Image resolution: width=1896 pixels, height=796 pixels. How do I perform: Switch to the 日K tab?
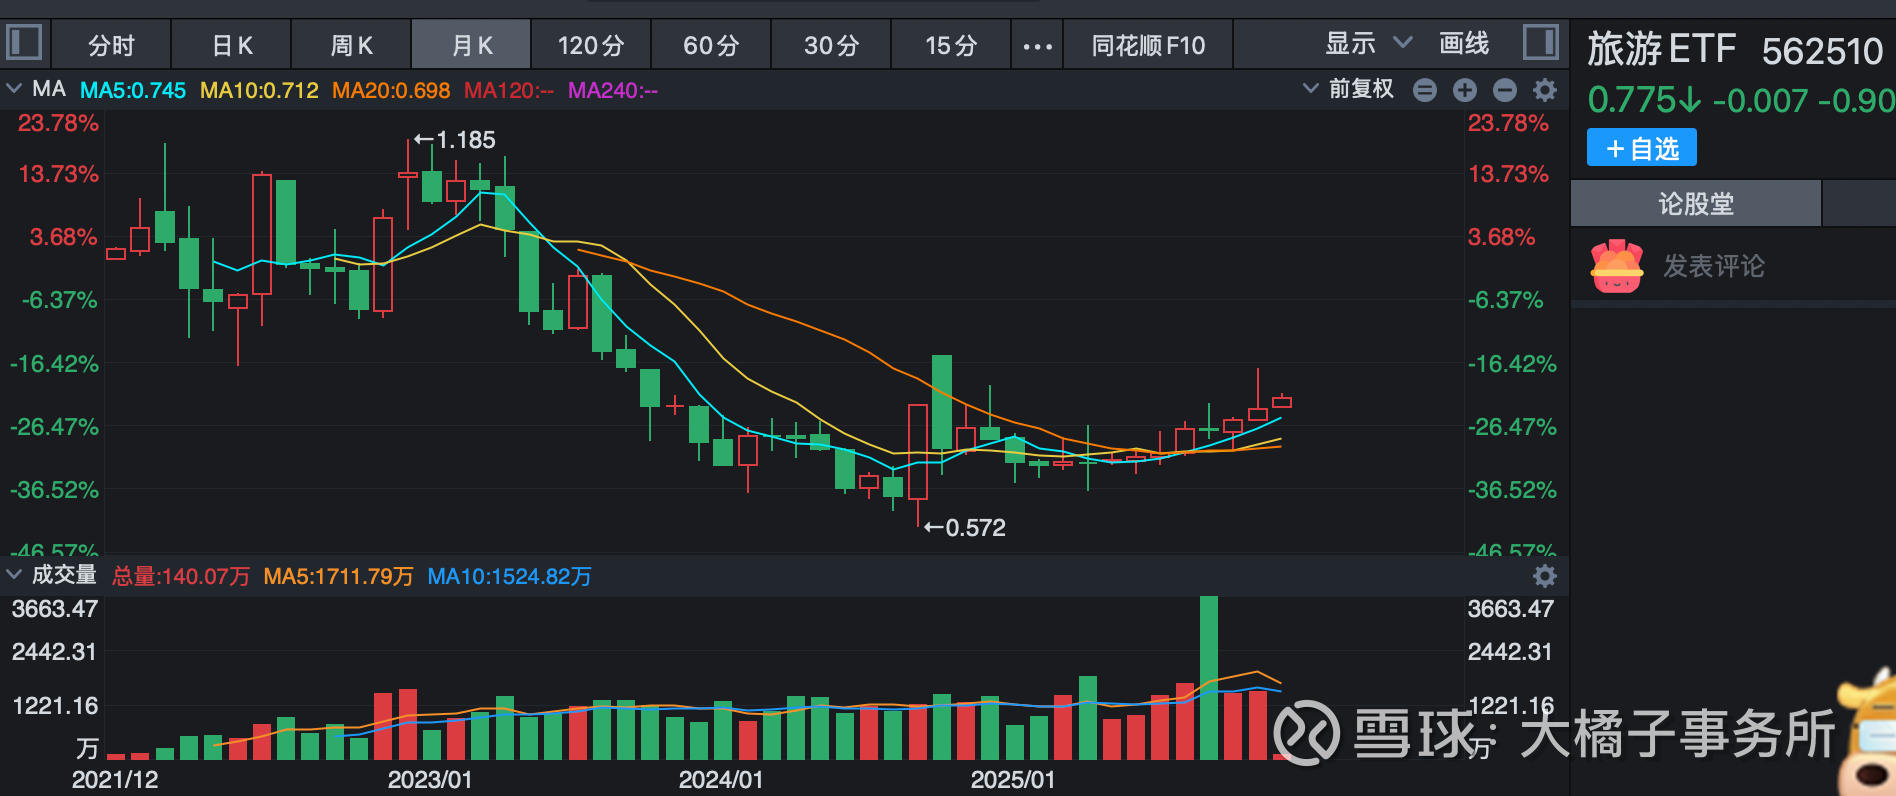pos(232,46)
